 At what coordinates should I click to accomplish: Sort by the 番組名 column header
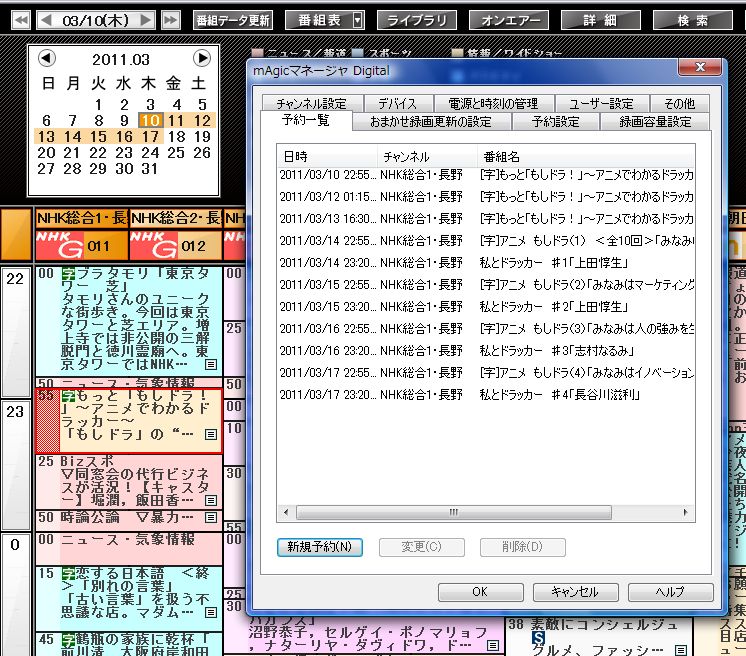(586, 157)
